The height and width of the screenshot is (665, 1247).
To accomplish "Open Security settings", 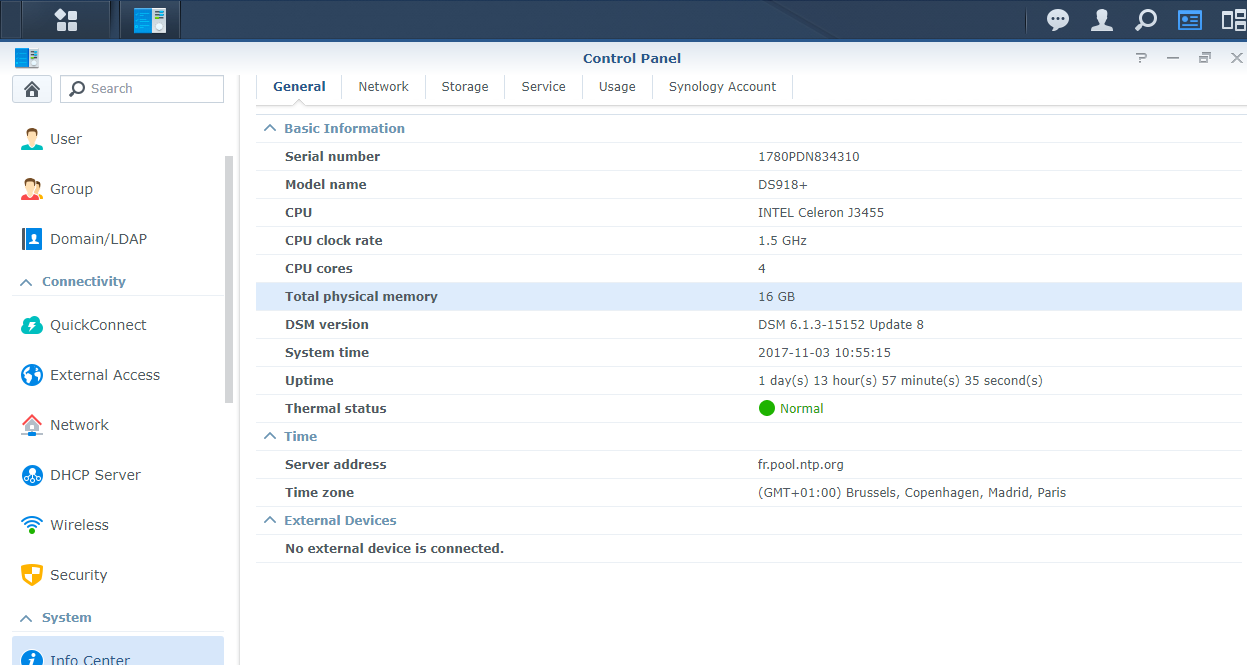I will [118, 575].
